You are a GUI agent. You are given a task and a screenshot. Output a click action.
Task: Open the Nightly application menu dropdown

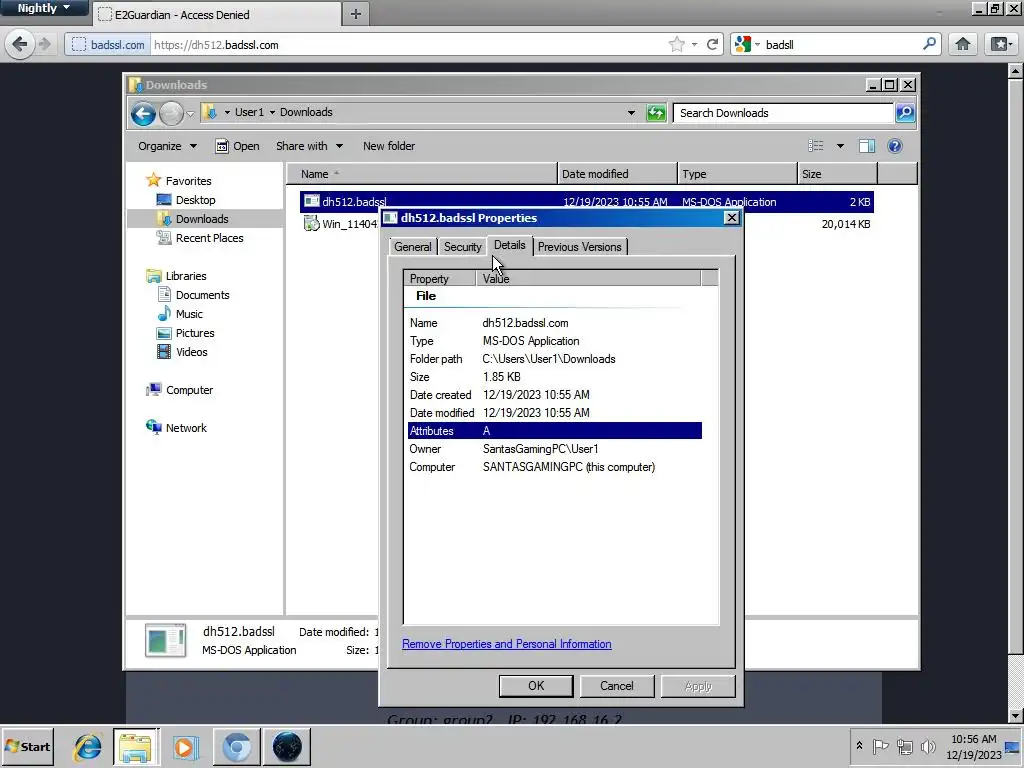(44, 8)
